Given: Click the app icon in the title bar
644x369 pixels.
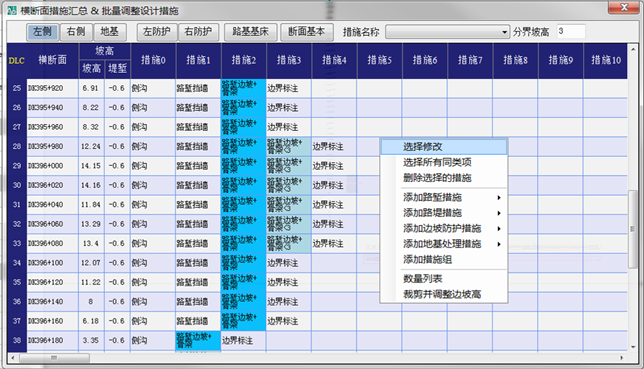Looking at the screenshot, I should pyautogui.click(x=12, y=10).
